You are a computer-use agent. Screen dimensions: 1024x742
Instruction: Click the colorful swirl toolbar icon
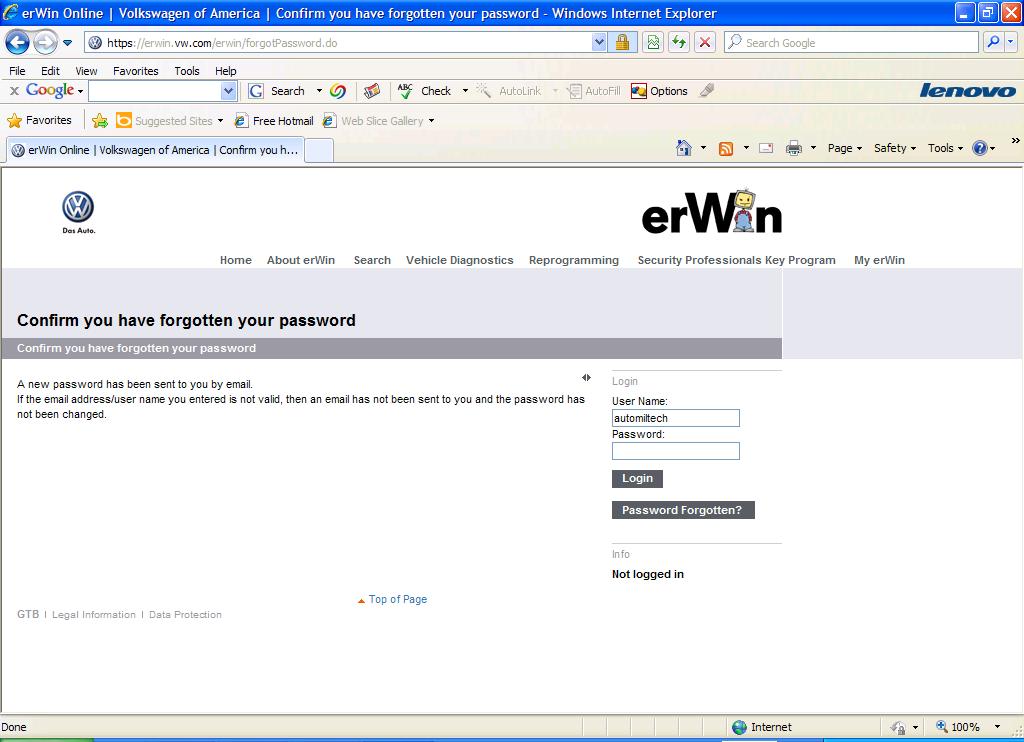(x=338, y=91)
